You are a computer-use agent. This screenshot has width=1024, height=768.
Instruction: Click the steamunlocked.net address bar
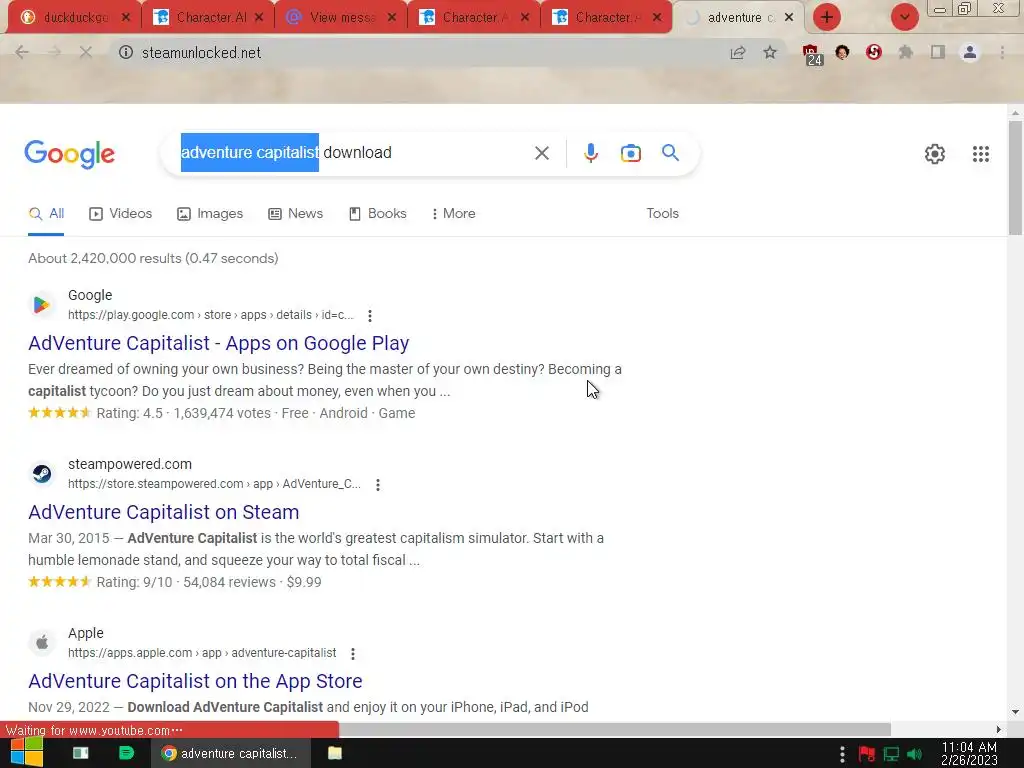pyautogui.click(x=418, y=53)
